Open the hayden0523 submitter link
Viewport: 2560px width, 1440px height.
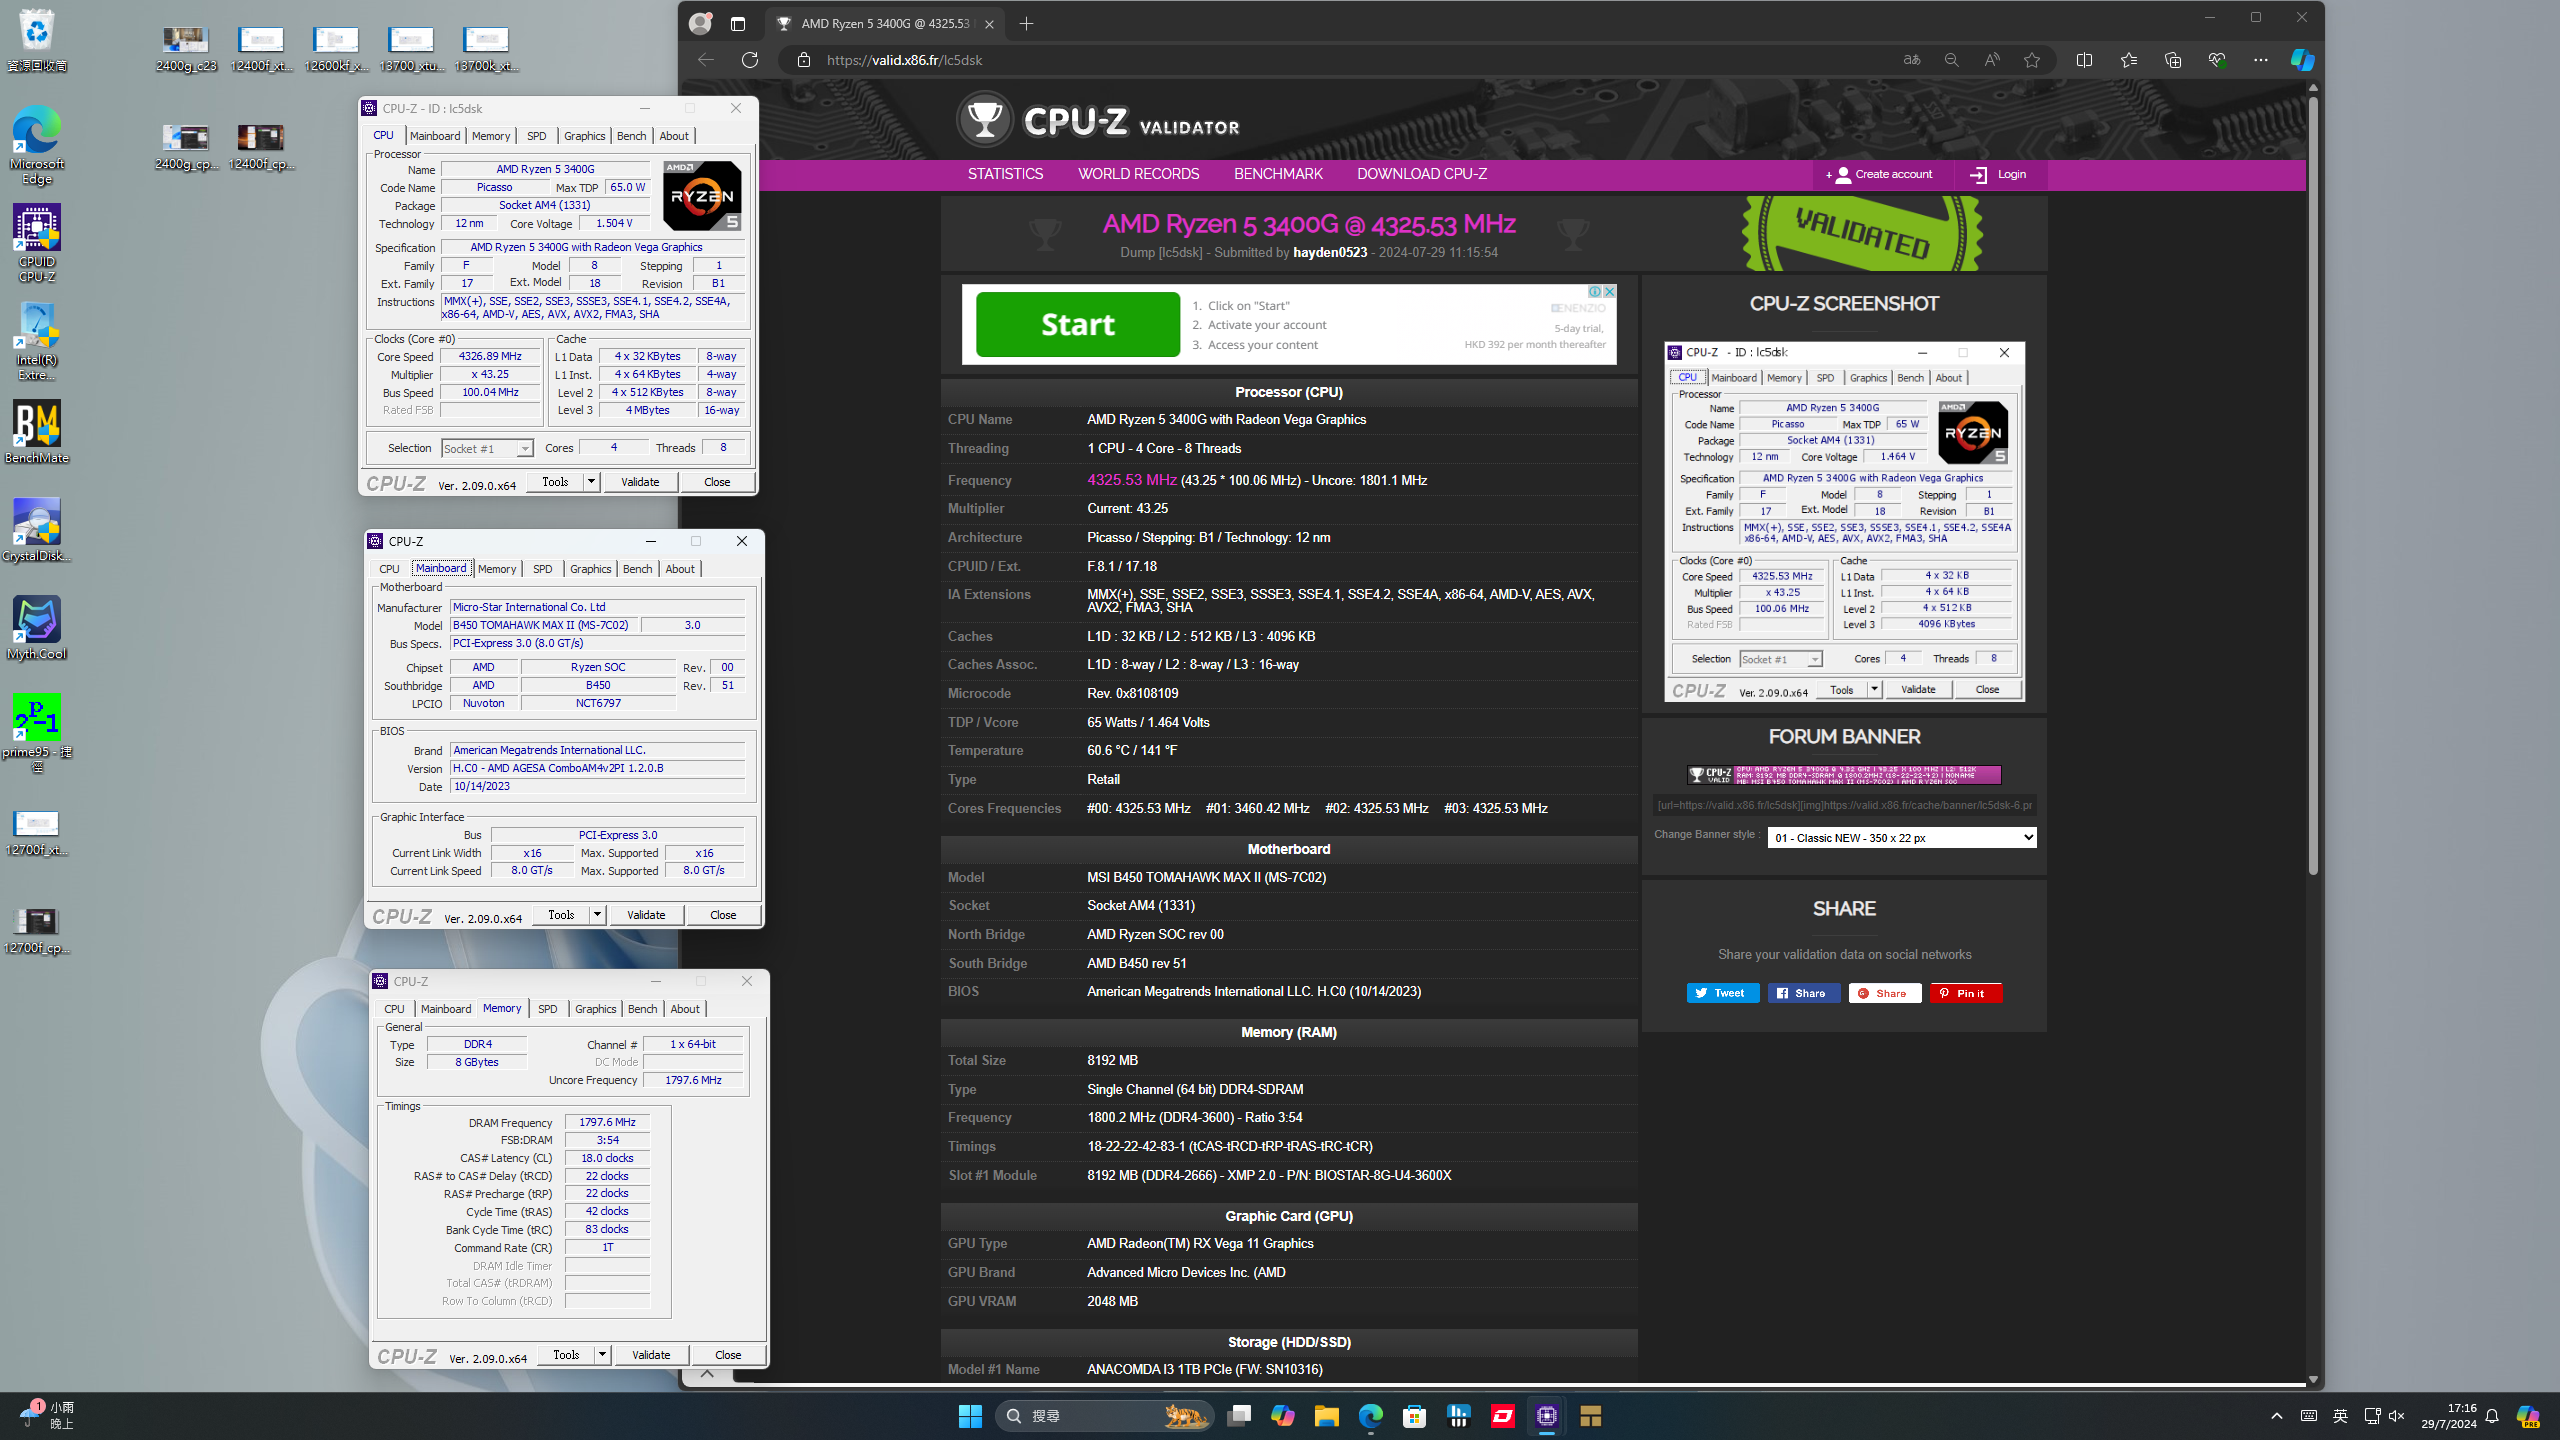point(1329,253)
